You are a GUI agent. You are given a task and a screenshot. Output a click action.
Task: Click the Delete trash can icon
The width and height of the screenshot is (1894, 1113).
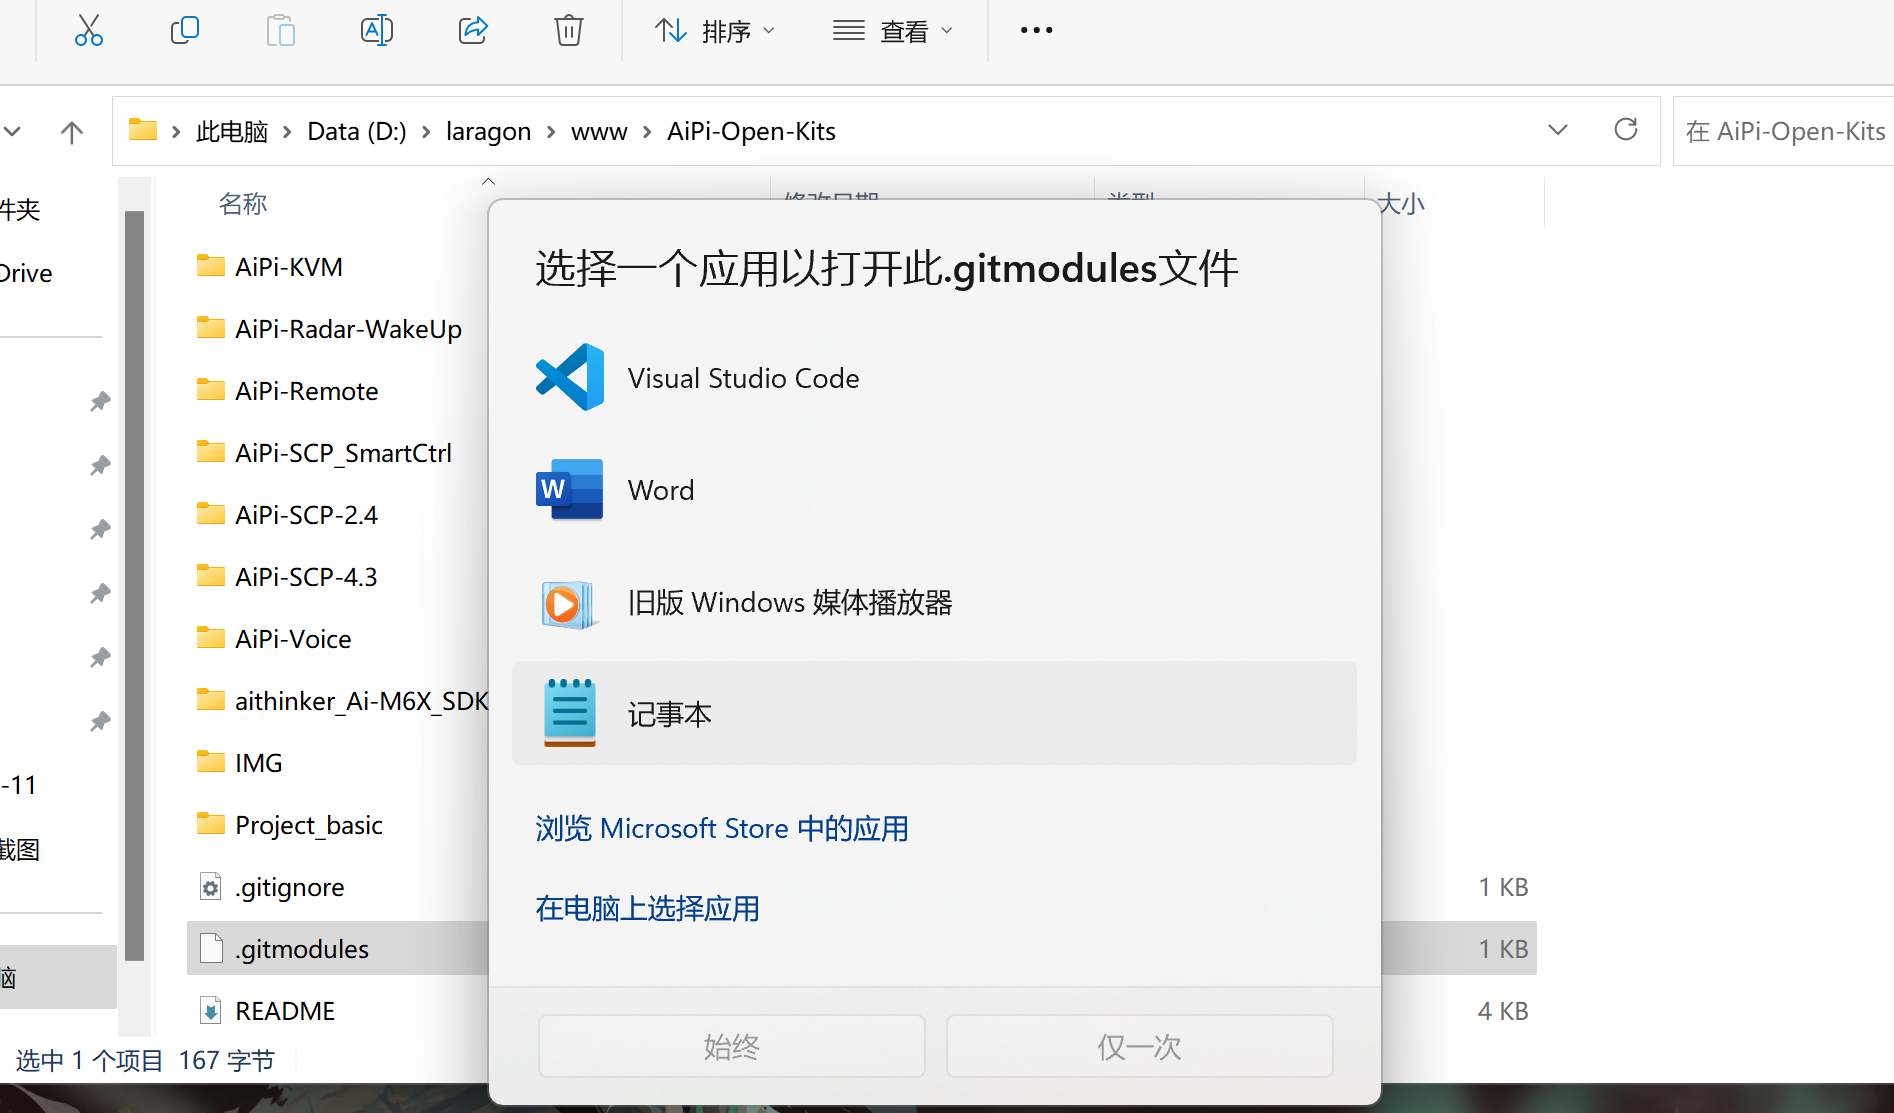click(569, 31)
